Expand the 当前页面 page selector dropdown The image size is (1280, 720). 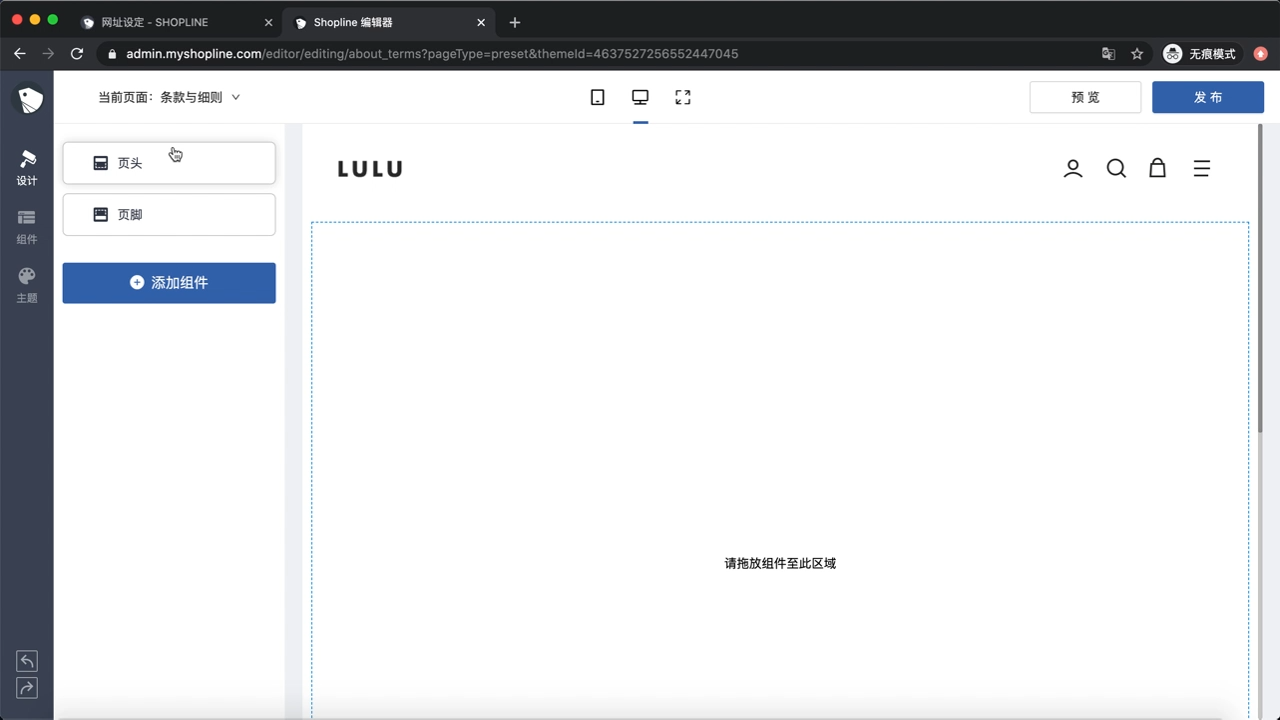[x=169, y=97]
